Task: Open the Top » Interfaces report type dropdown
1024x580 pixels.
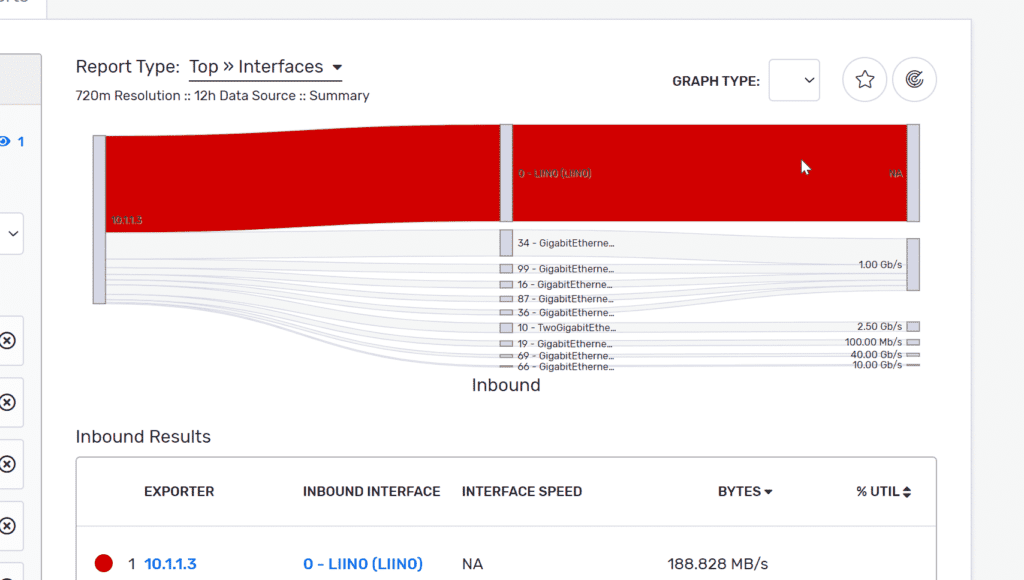Action: 266,67
